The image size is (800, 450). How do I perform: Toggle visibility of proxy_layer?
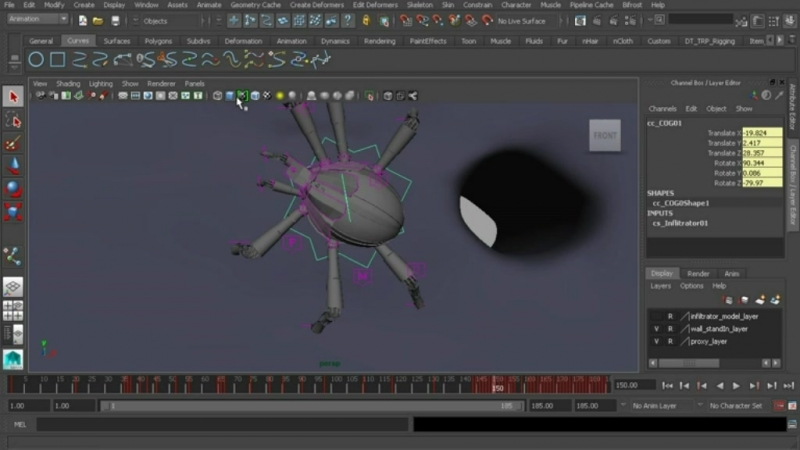click(657, 342)
